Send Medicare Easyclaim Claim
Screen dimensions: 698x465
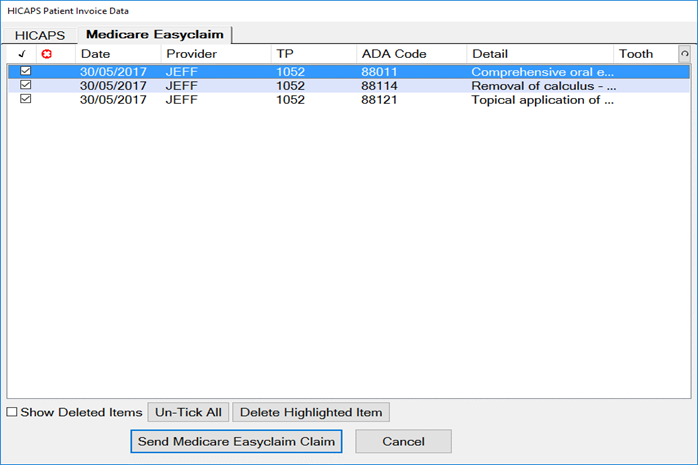tap(236, 441)
